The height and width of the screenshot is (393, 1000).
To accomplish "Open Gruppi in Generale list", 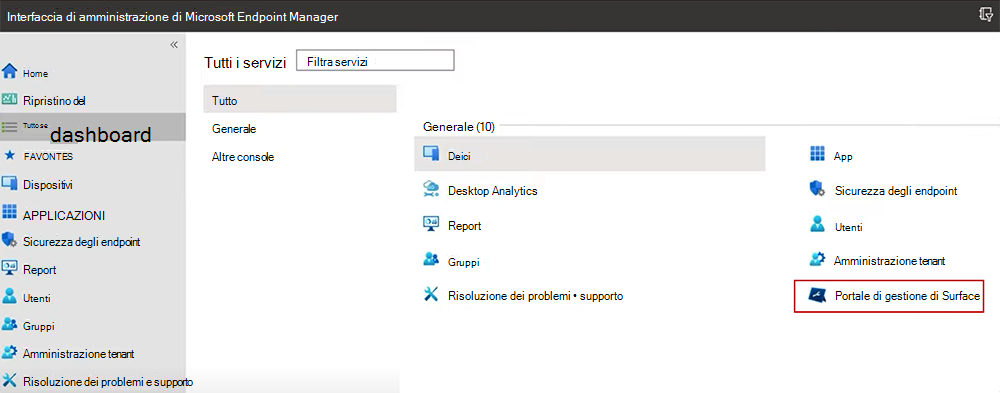I will tap(463, 262).
